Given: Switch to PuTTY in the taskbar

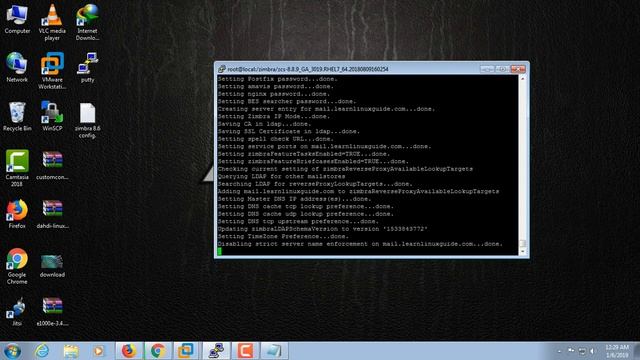Looking at the screenshot, I should click(216, 351).
